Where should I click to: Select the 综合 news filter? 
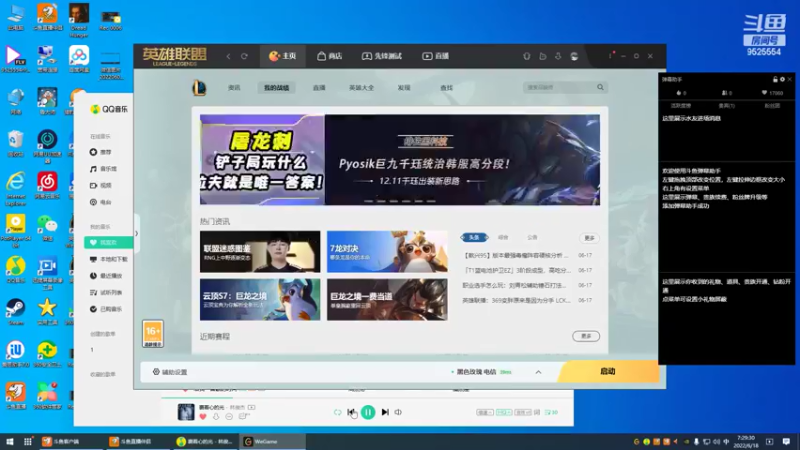click(503, 237)
